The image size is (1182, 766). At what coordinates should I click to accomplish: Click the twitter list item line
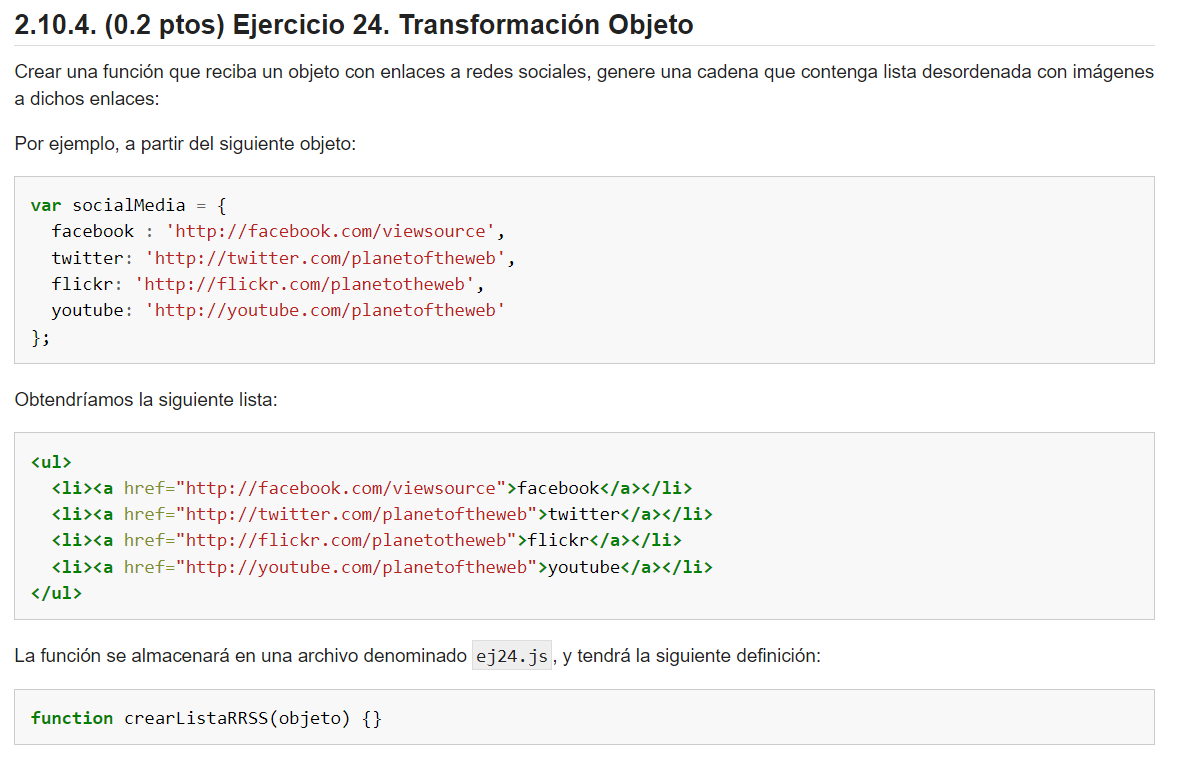pos(382,514)
